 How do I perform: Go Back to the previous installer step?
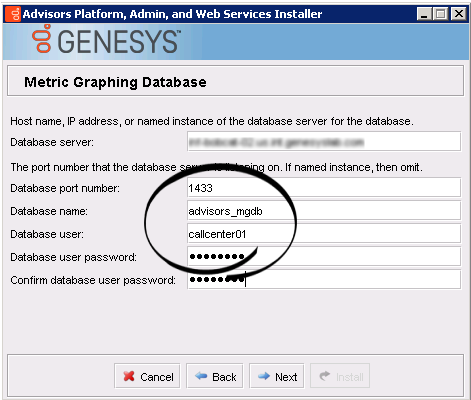(x=215, y=376)
